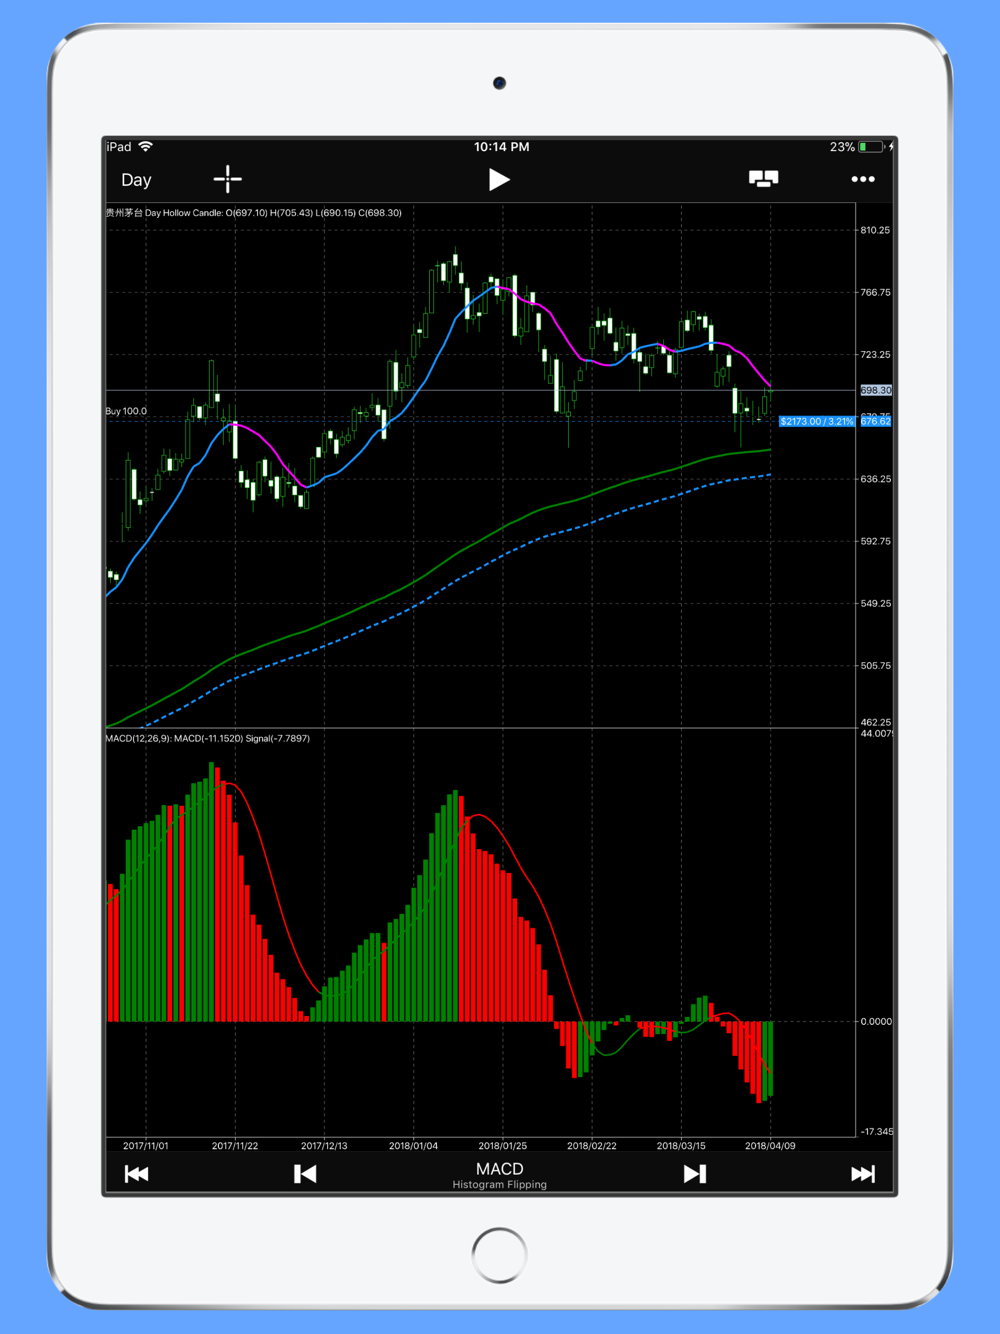Image resolution: width=1000 pixels, height=1334 pixels.
Task: Tap the 592.75 price axis label
Action: pyautogui.click(x=875, y=542)
